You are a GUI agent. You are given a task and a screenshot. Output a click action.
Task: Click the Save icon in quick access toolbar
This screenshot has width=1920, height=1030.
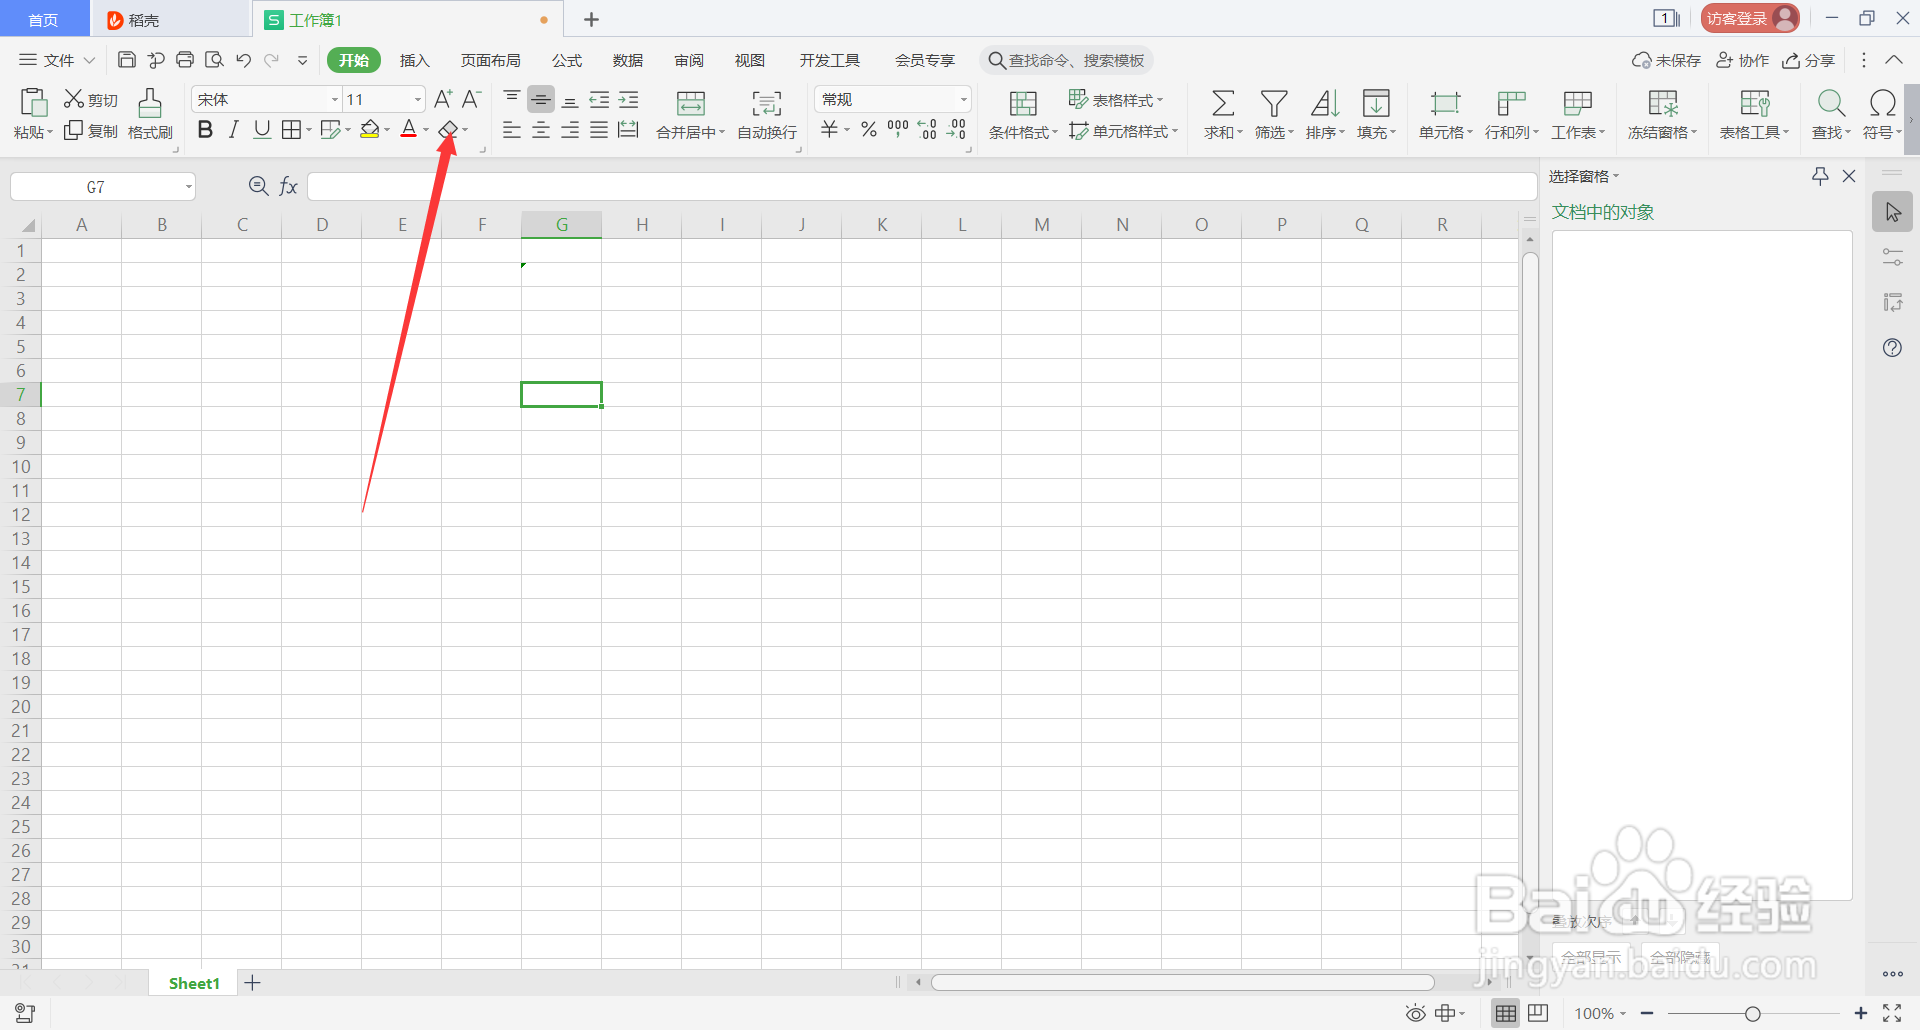point(127,60)
